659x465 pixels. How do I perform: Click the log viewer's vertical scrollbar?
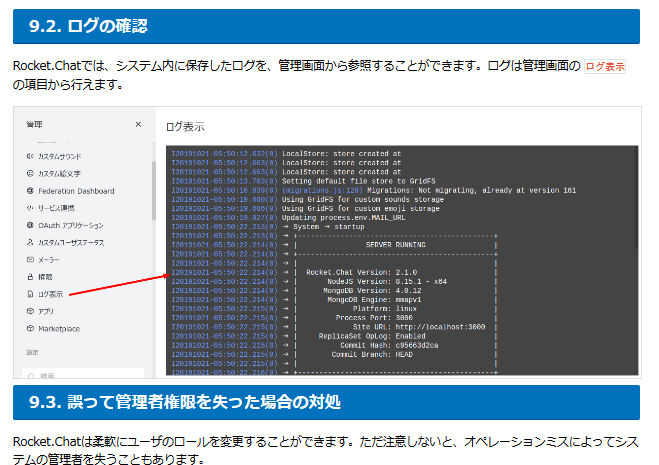point(636,198)
